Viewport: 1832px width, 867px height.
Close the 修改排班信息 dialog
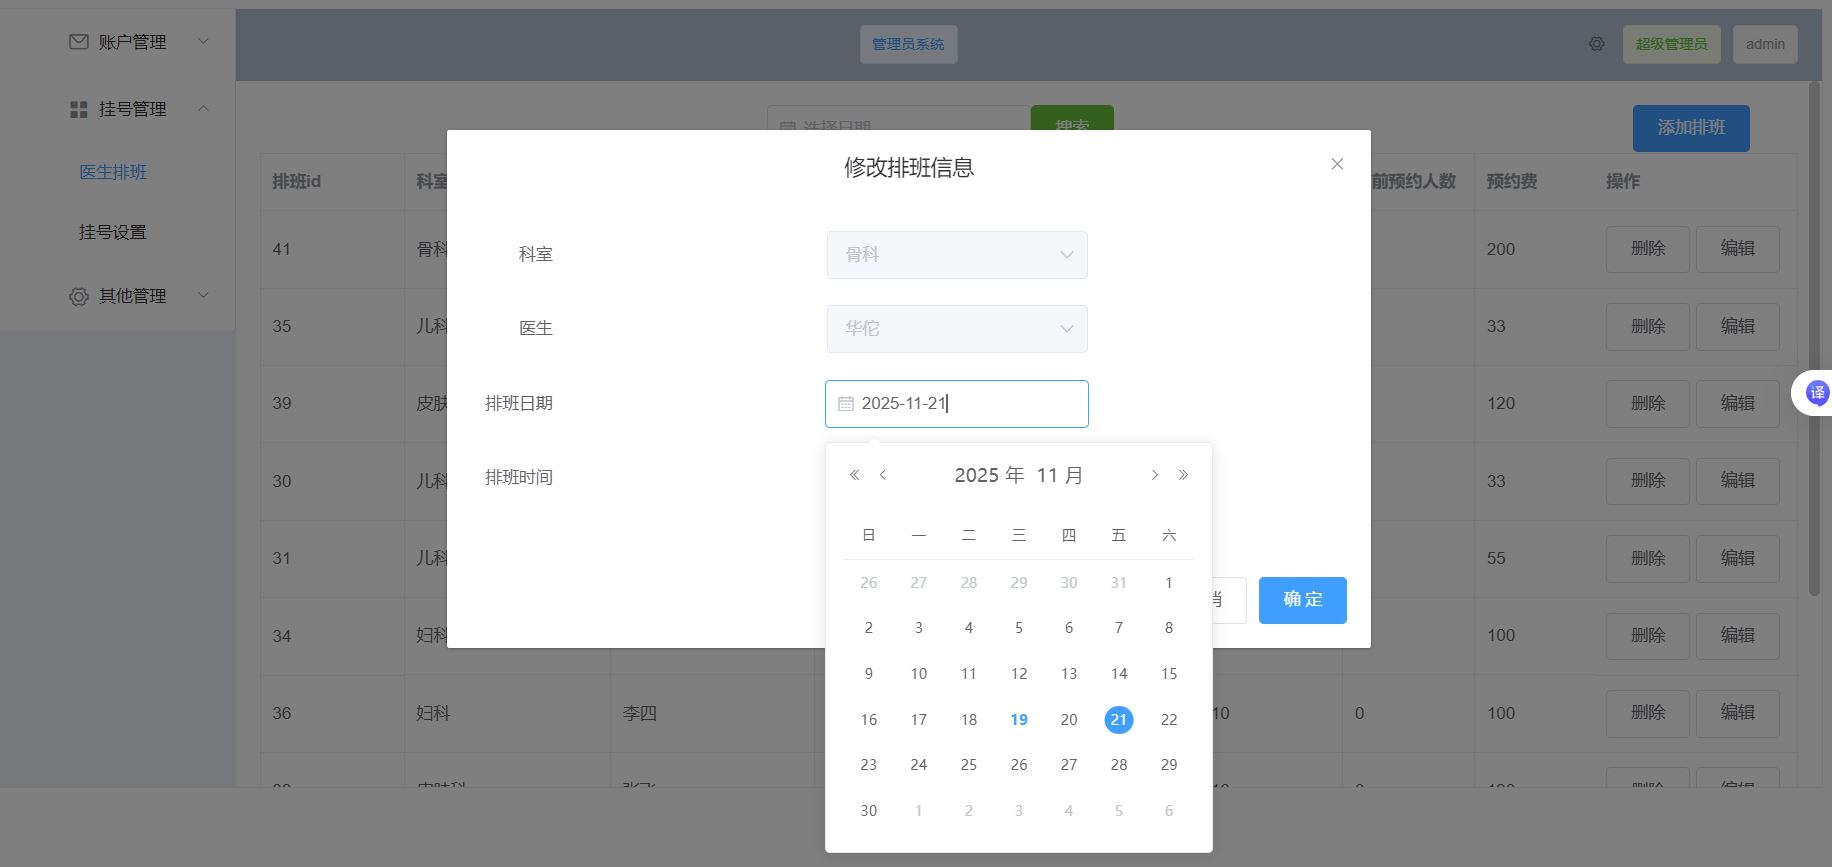pyautogui.click(x=1337, y=164)
